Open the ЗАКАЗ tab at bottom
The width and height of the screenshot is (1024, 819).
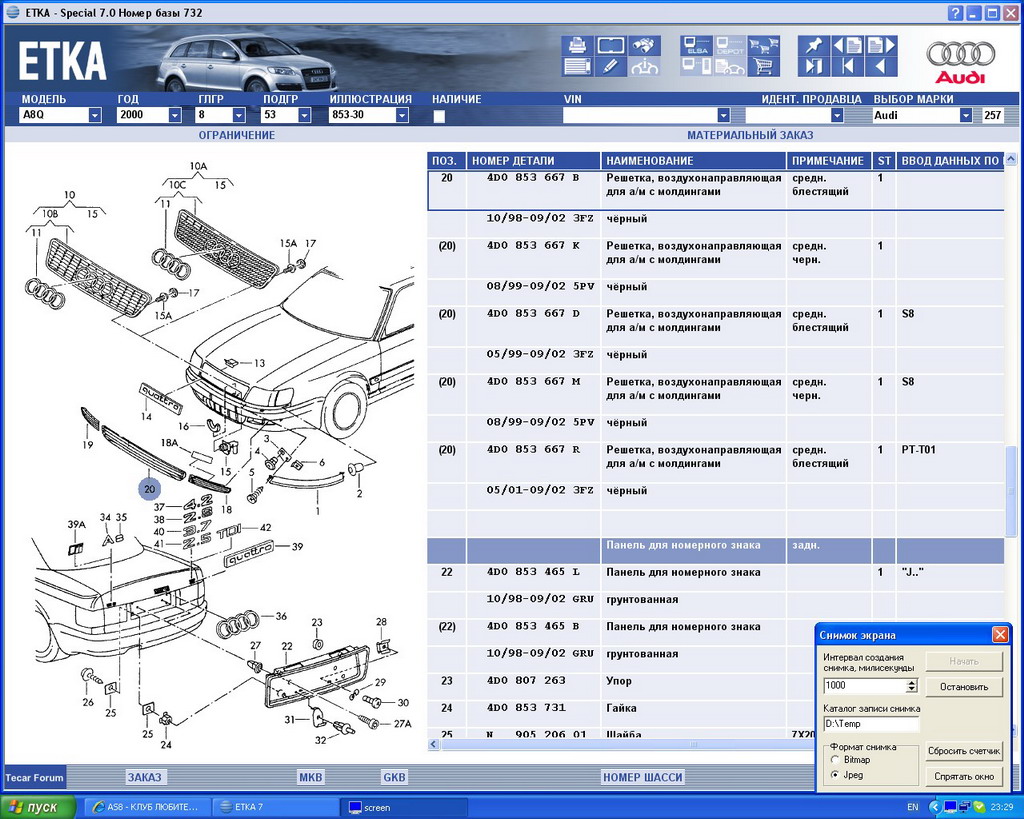coord(144,777)
